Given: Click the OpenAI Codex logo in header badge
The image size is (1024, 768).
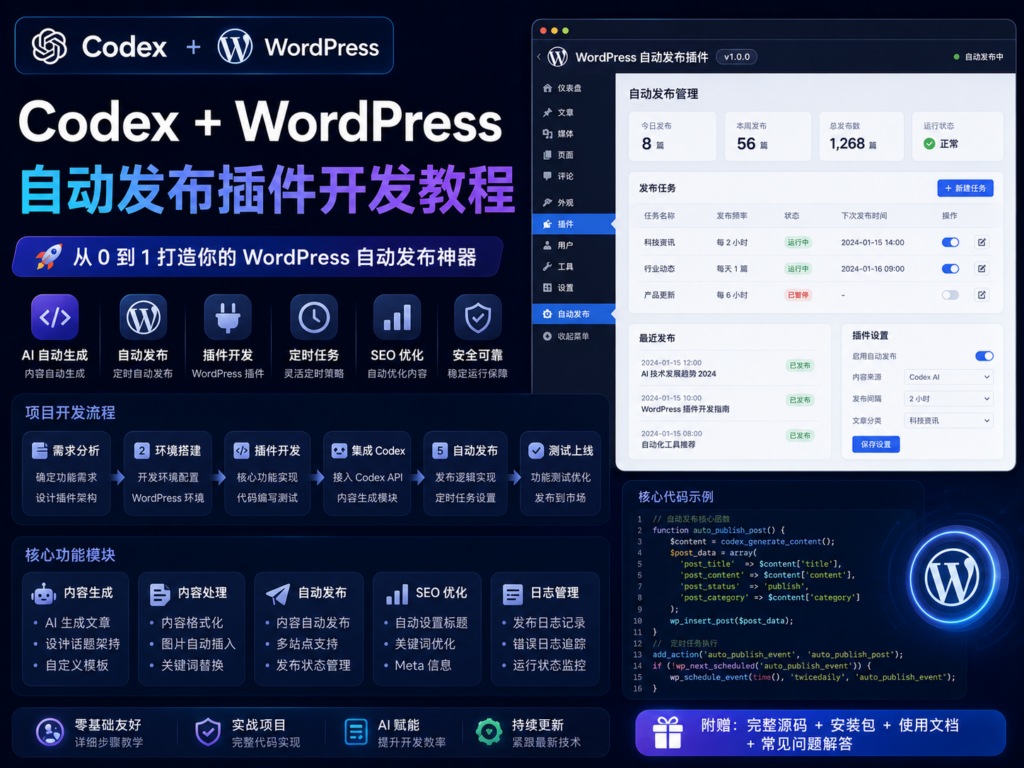Looking at the screenshot, I should [50, 46].
